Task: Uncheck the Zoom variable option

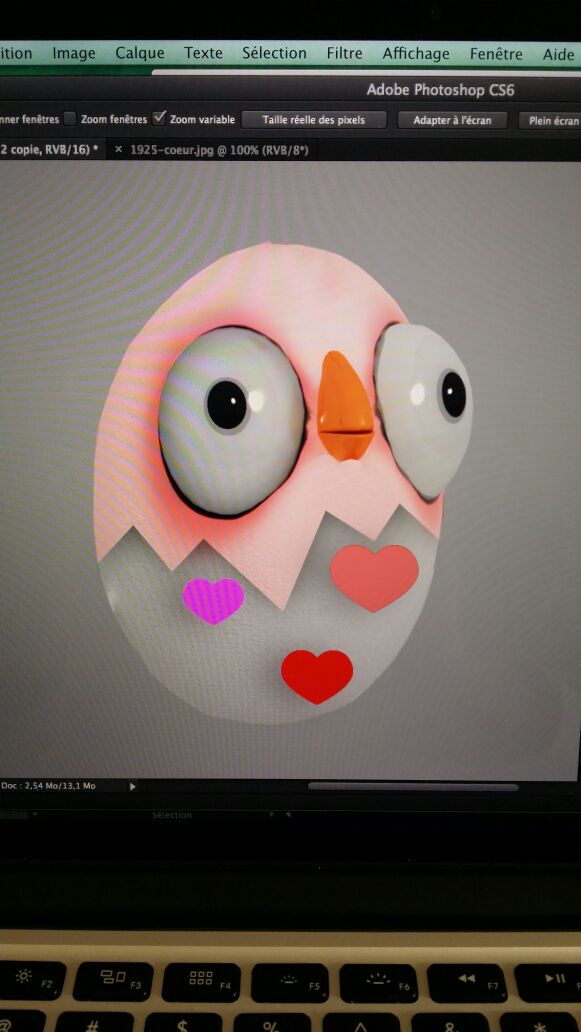Action: (x=159, y=118)
